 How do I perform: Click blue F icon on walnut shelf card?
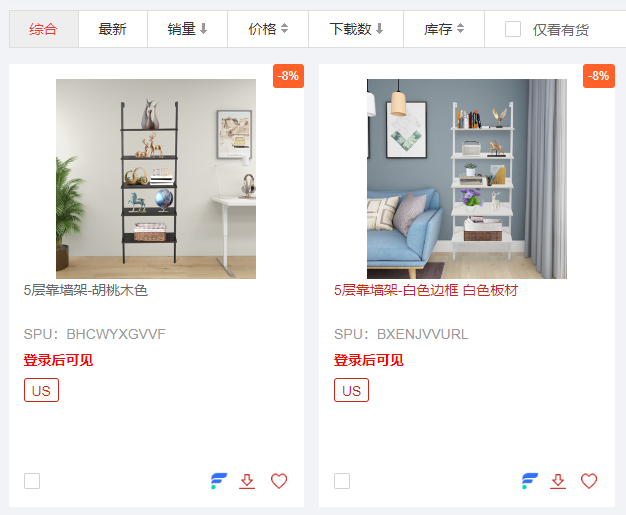click(x=219, y=481)
